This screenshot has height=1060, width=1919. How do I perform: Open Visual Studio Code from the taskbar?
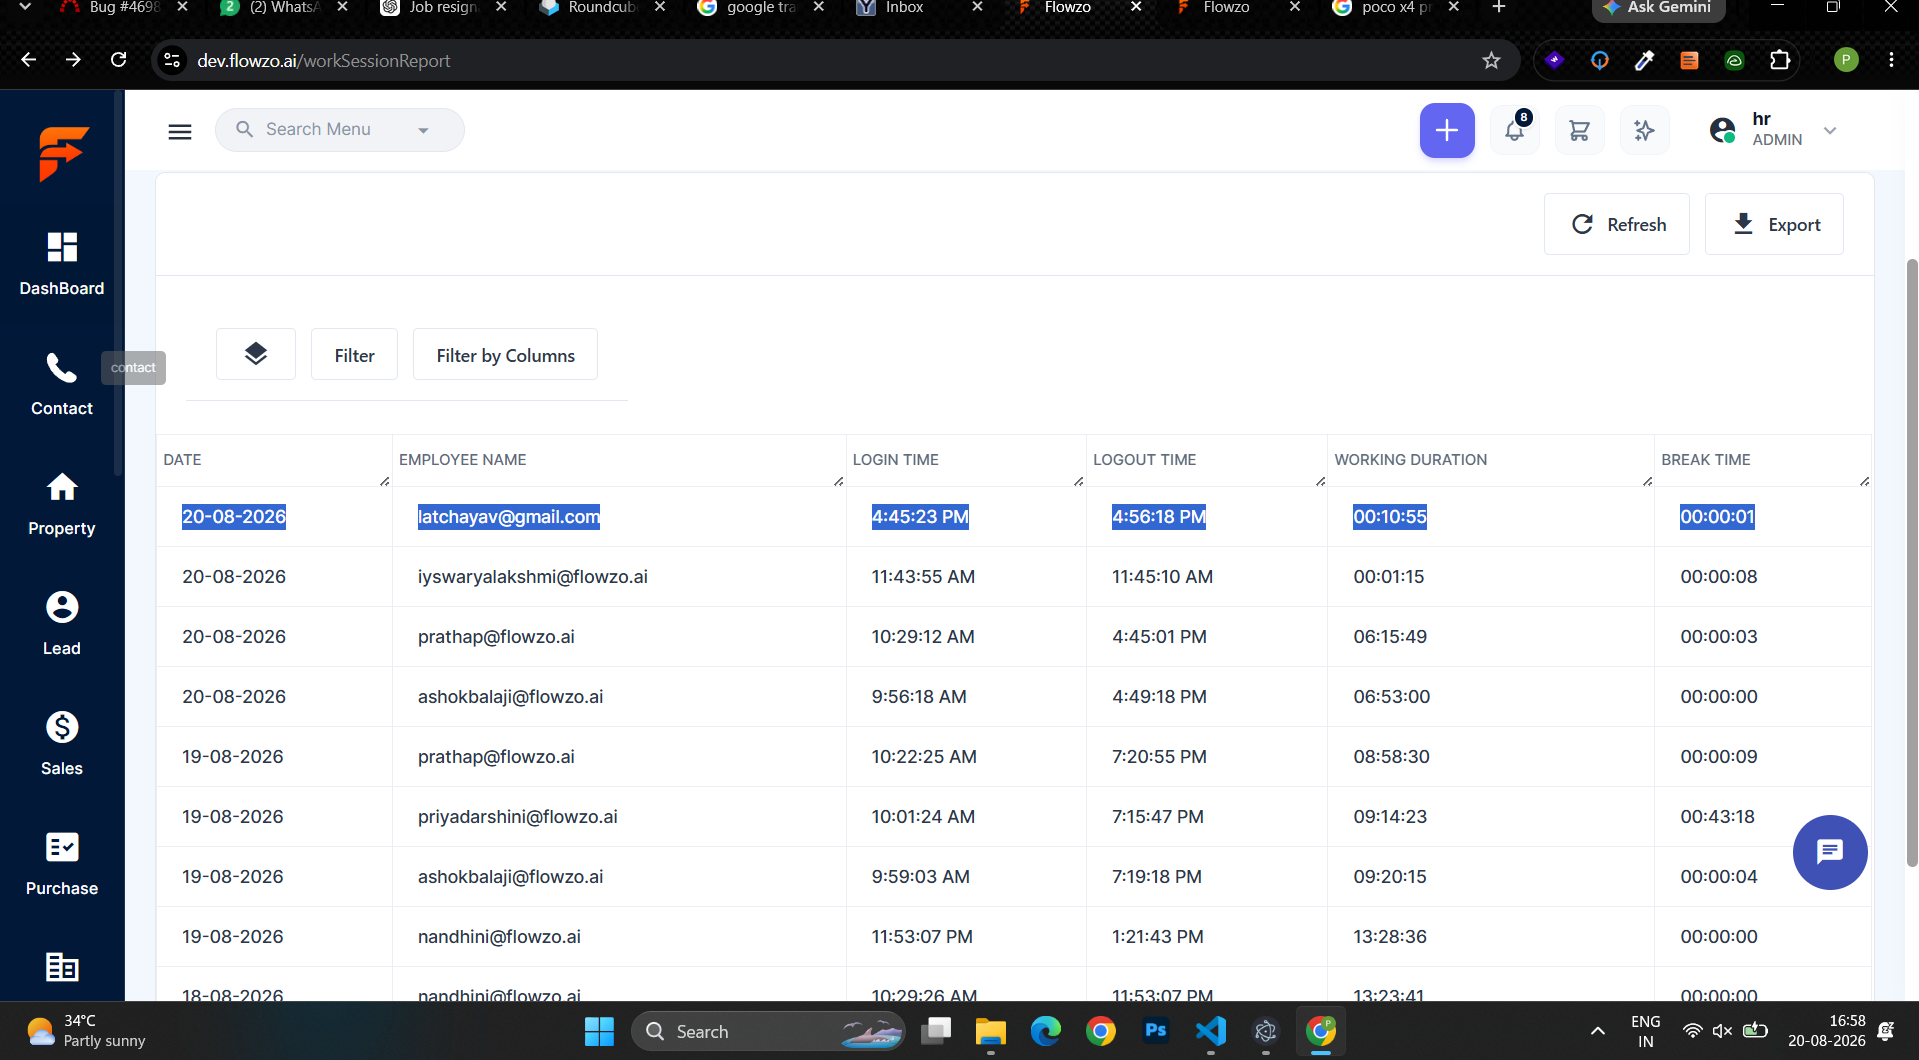pyautogui.click(x=1211, y=1031)
